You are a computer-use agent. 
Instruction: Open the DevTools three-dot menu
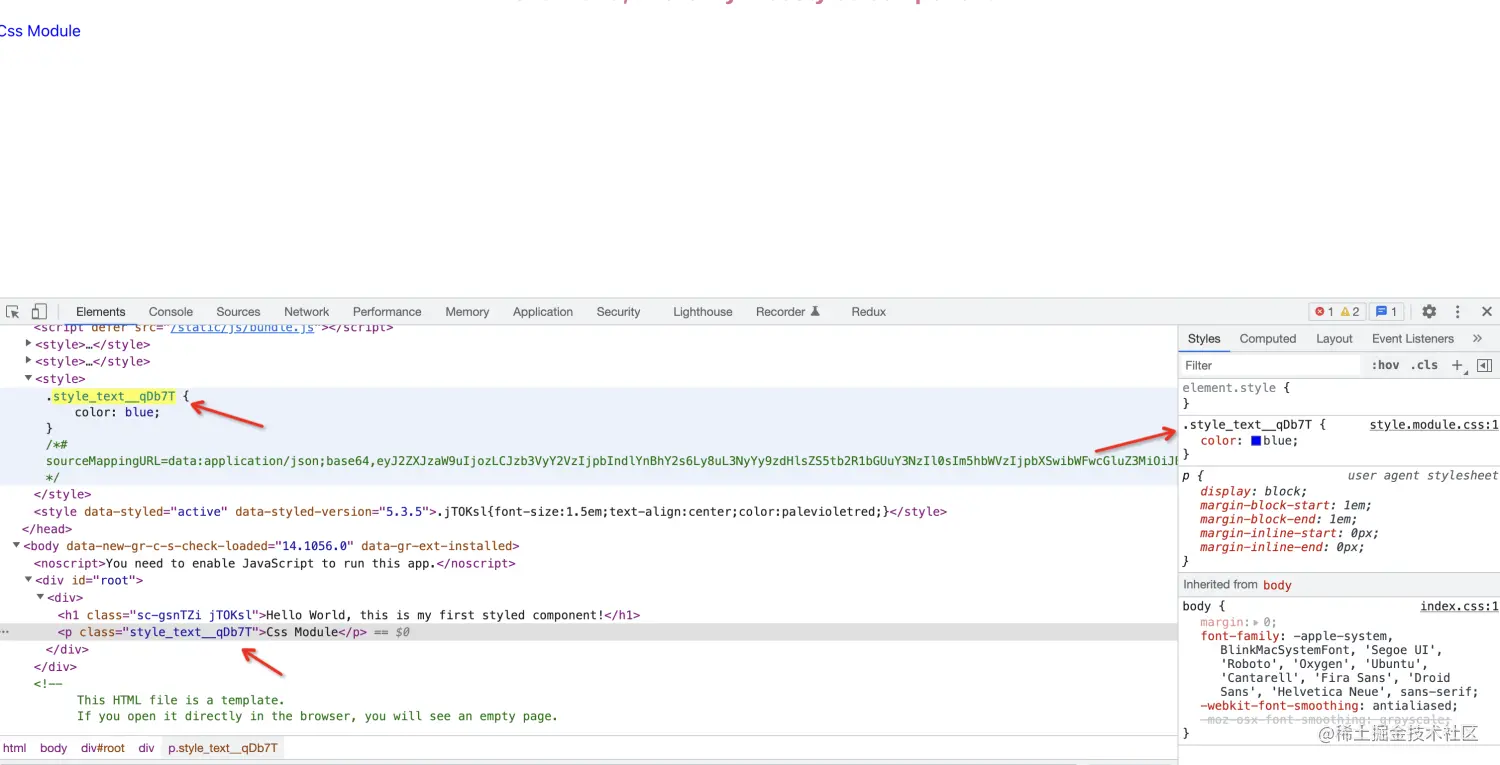1458,312
